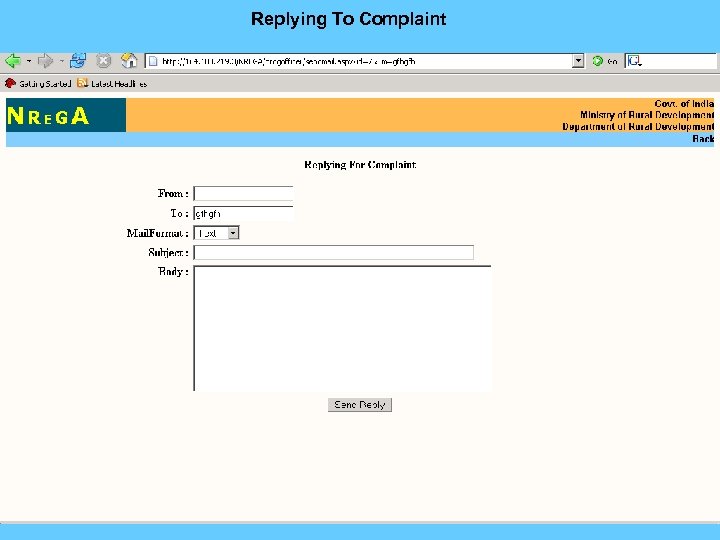Image resolution: width=720 pixels, height=540 pixels.
Task: Click the green Go button
Action: tap(604, 61)
